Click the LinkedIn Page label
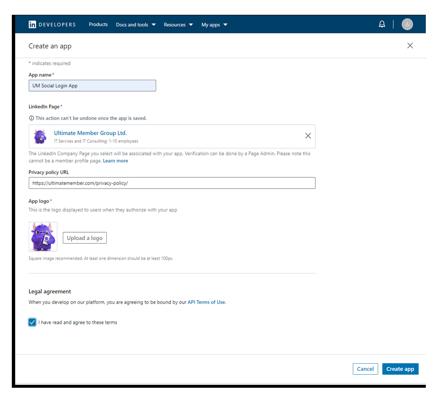The height and width of the screenshot is (400, 441). click(x=45, y=107)
